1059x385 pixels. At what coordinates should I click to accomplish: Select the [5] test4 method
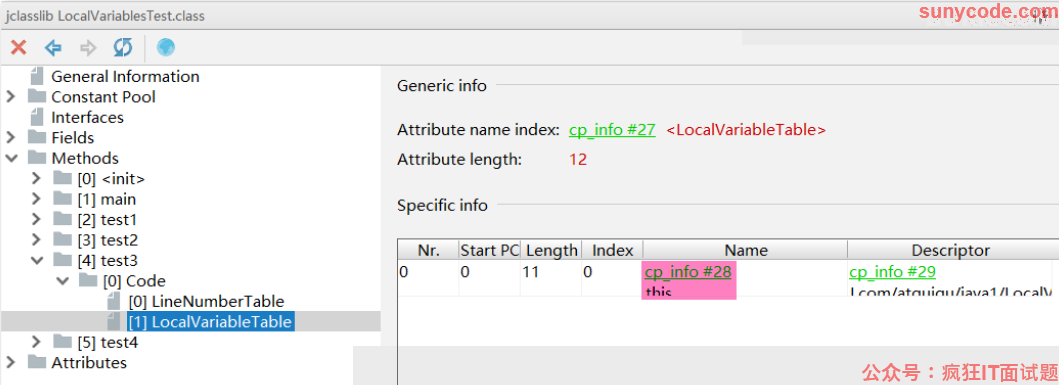coord(107,342)
